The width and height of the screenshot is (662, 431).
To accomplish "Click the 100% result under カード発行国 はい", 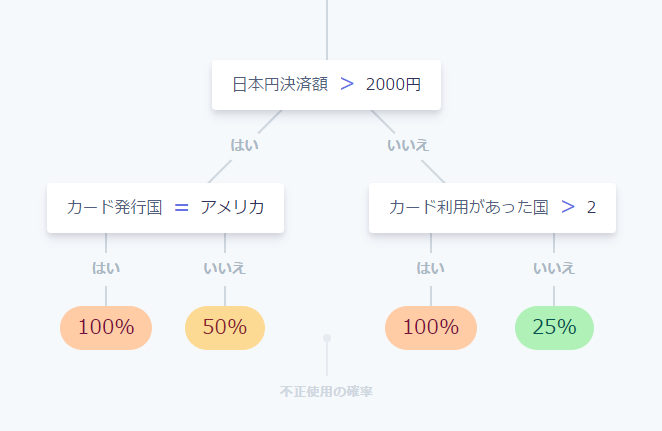I will pyautogui.click(x=106, y=328).
